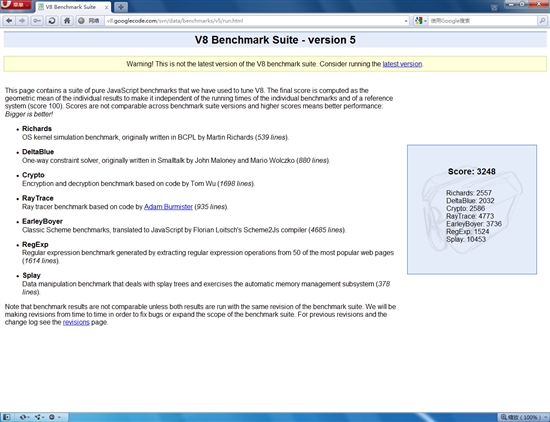
Task: Click the Crypto benchmark heading
Action: click(x=33, y=175)
